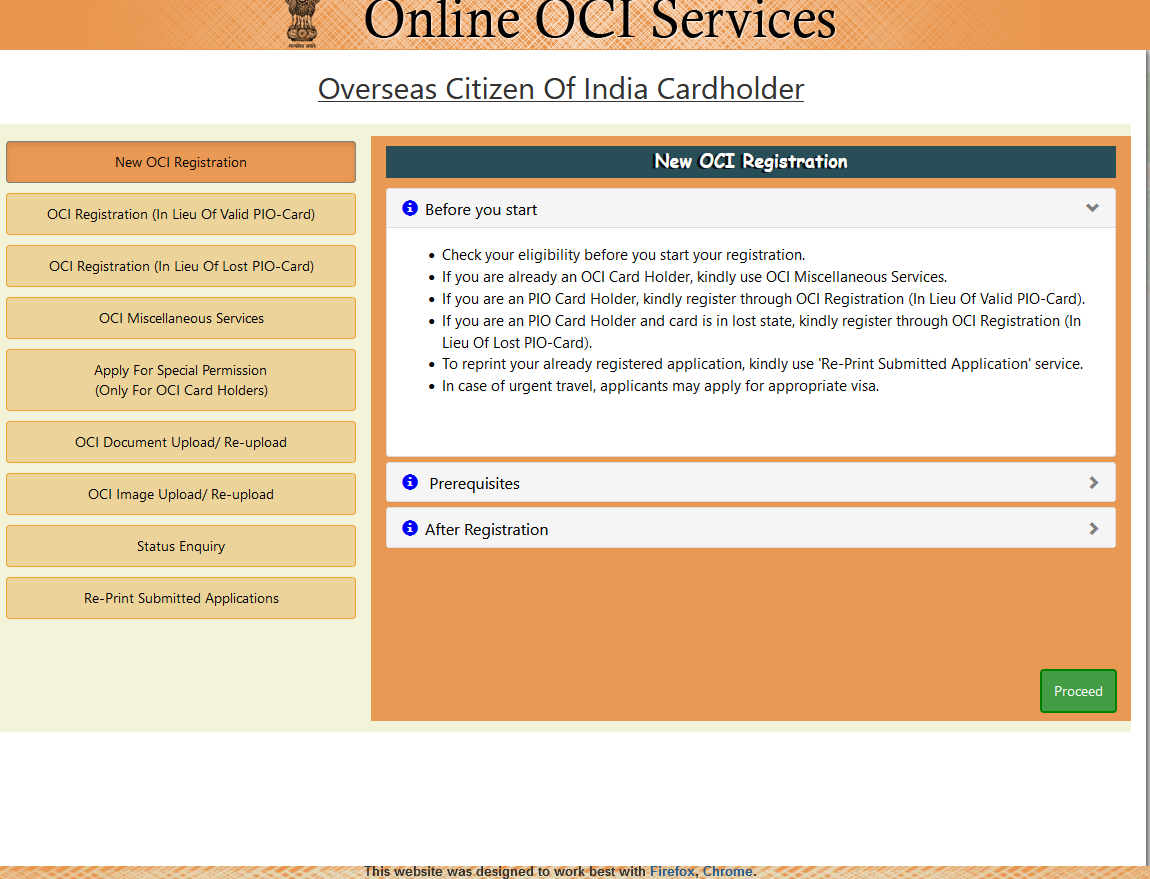The width and height of the screenshot is (1150, 879).
Task: Open the After Registration section header
Action: pos(750,528)
